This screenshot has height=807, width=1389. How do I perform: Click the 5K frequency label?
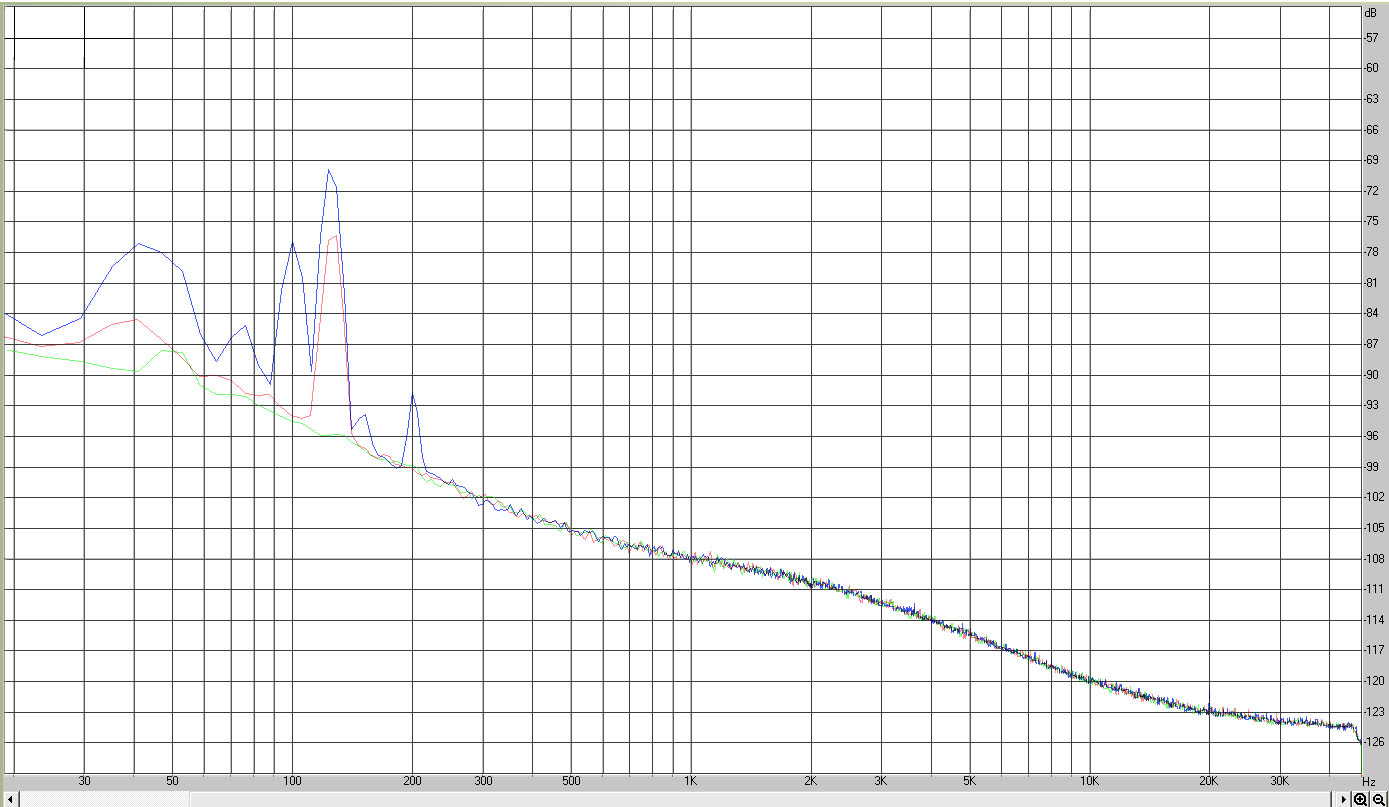coord(969,781)
